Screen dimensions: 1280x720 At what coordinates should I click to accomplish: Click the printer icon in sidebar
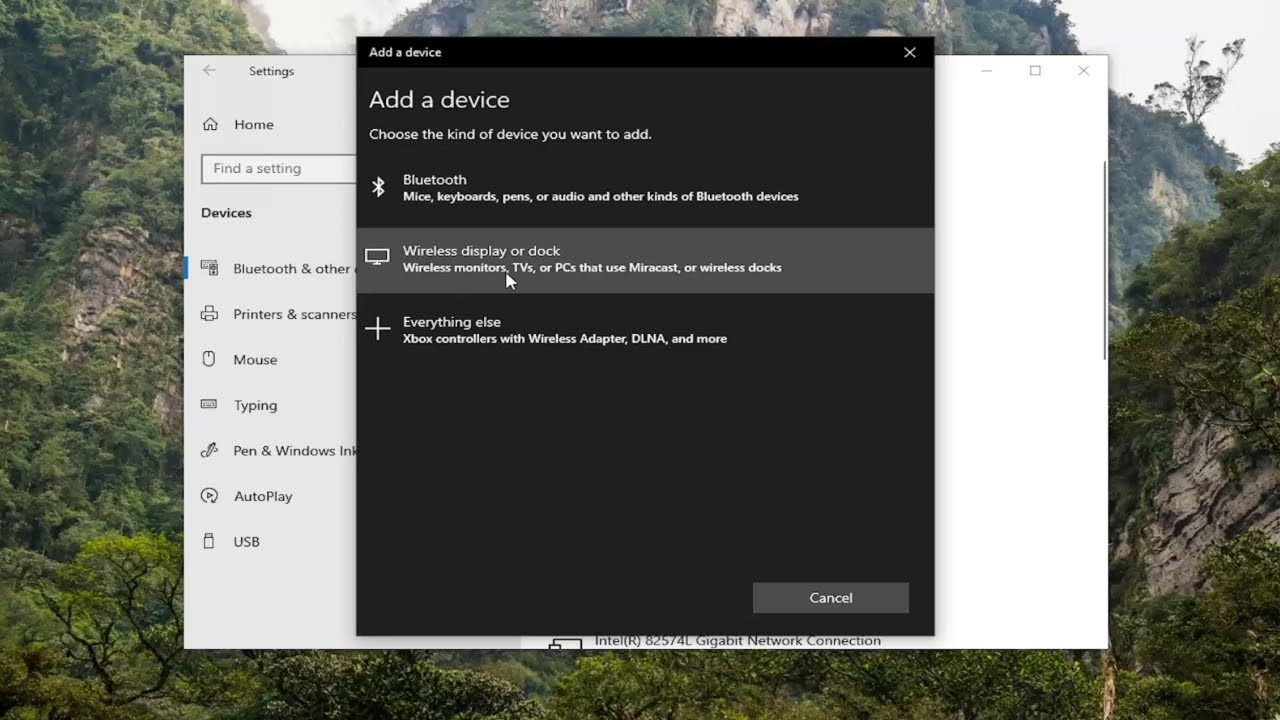(x=209, y=314)
